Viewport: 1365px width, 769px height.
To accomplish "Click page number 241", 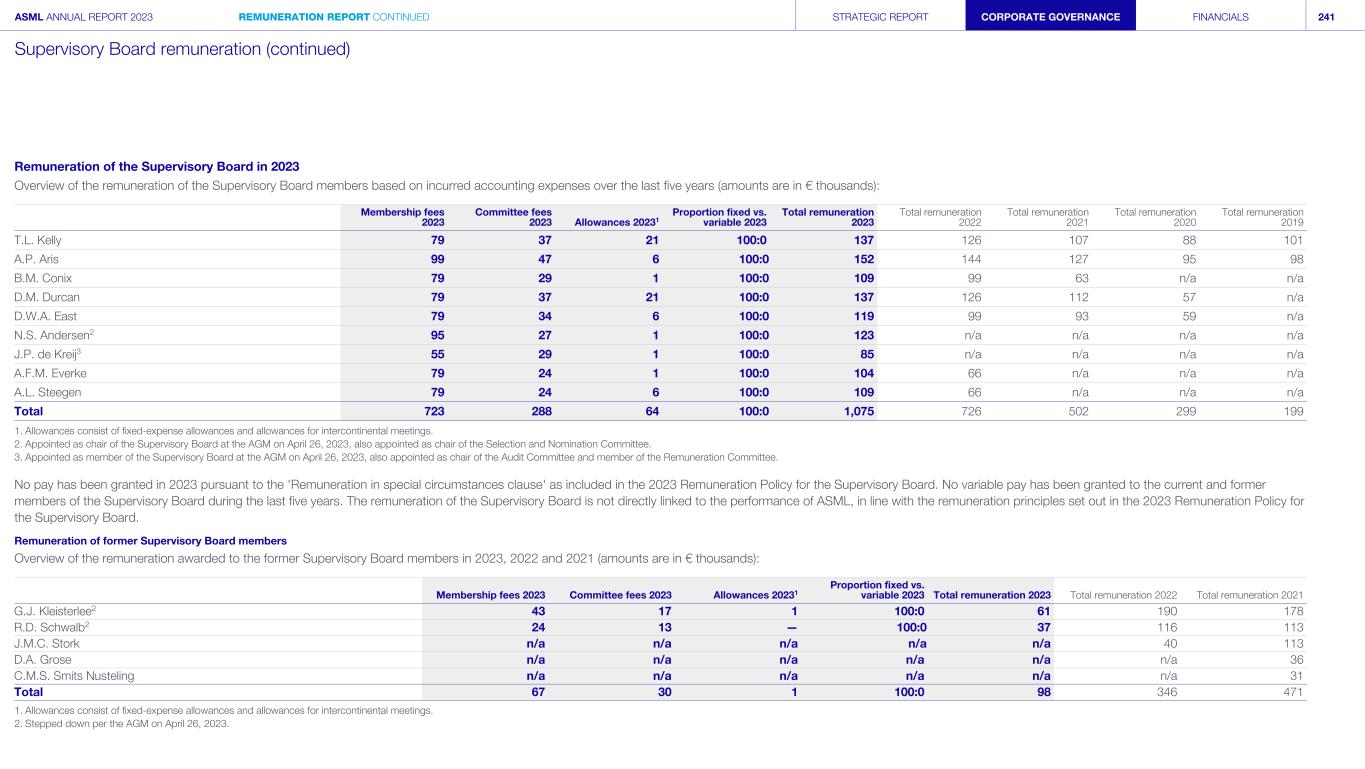I will click(1326, 17).
